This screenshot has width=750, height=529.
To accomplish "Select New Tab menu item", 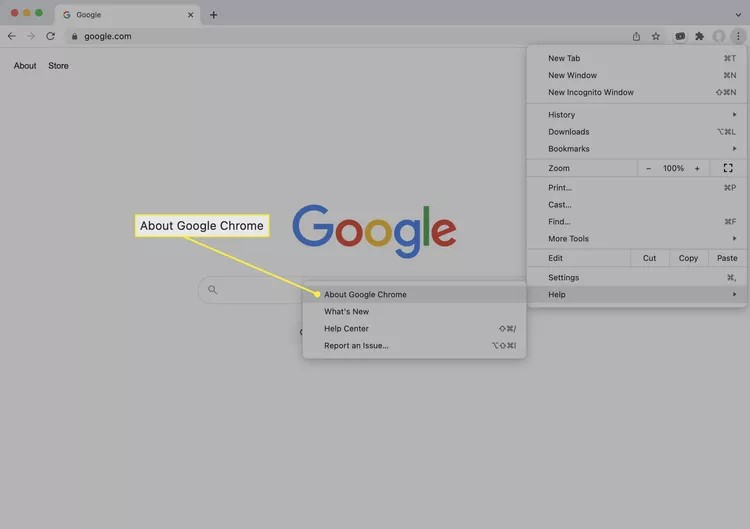I will [x=636, y=58].
